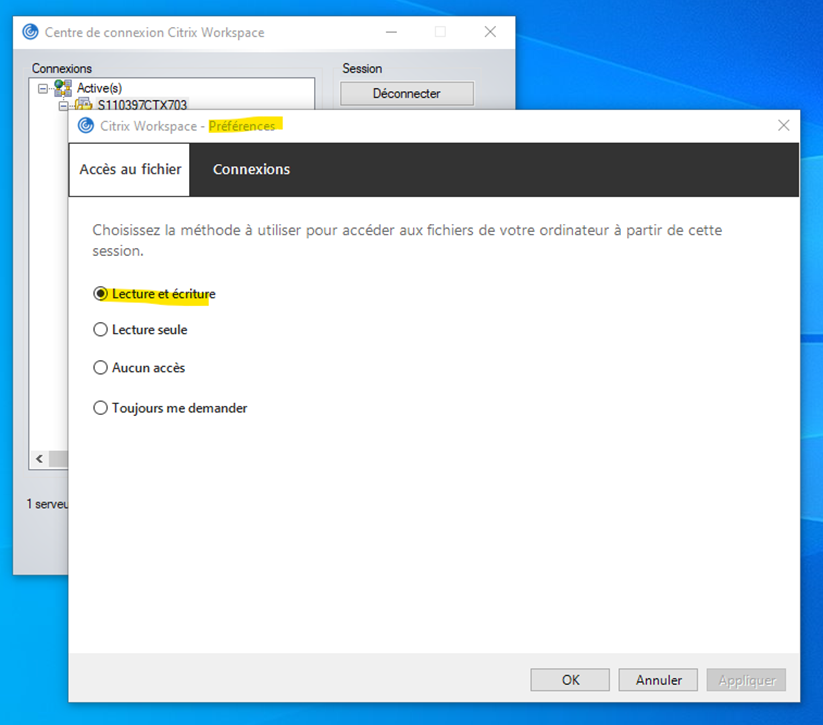Select the S110397CTX703 entry in the tree
The height and width of the screenshot is (725, 823).
click(142, 105)
